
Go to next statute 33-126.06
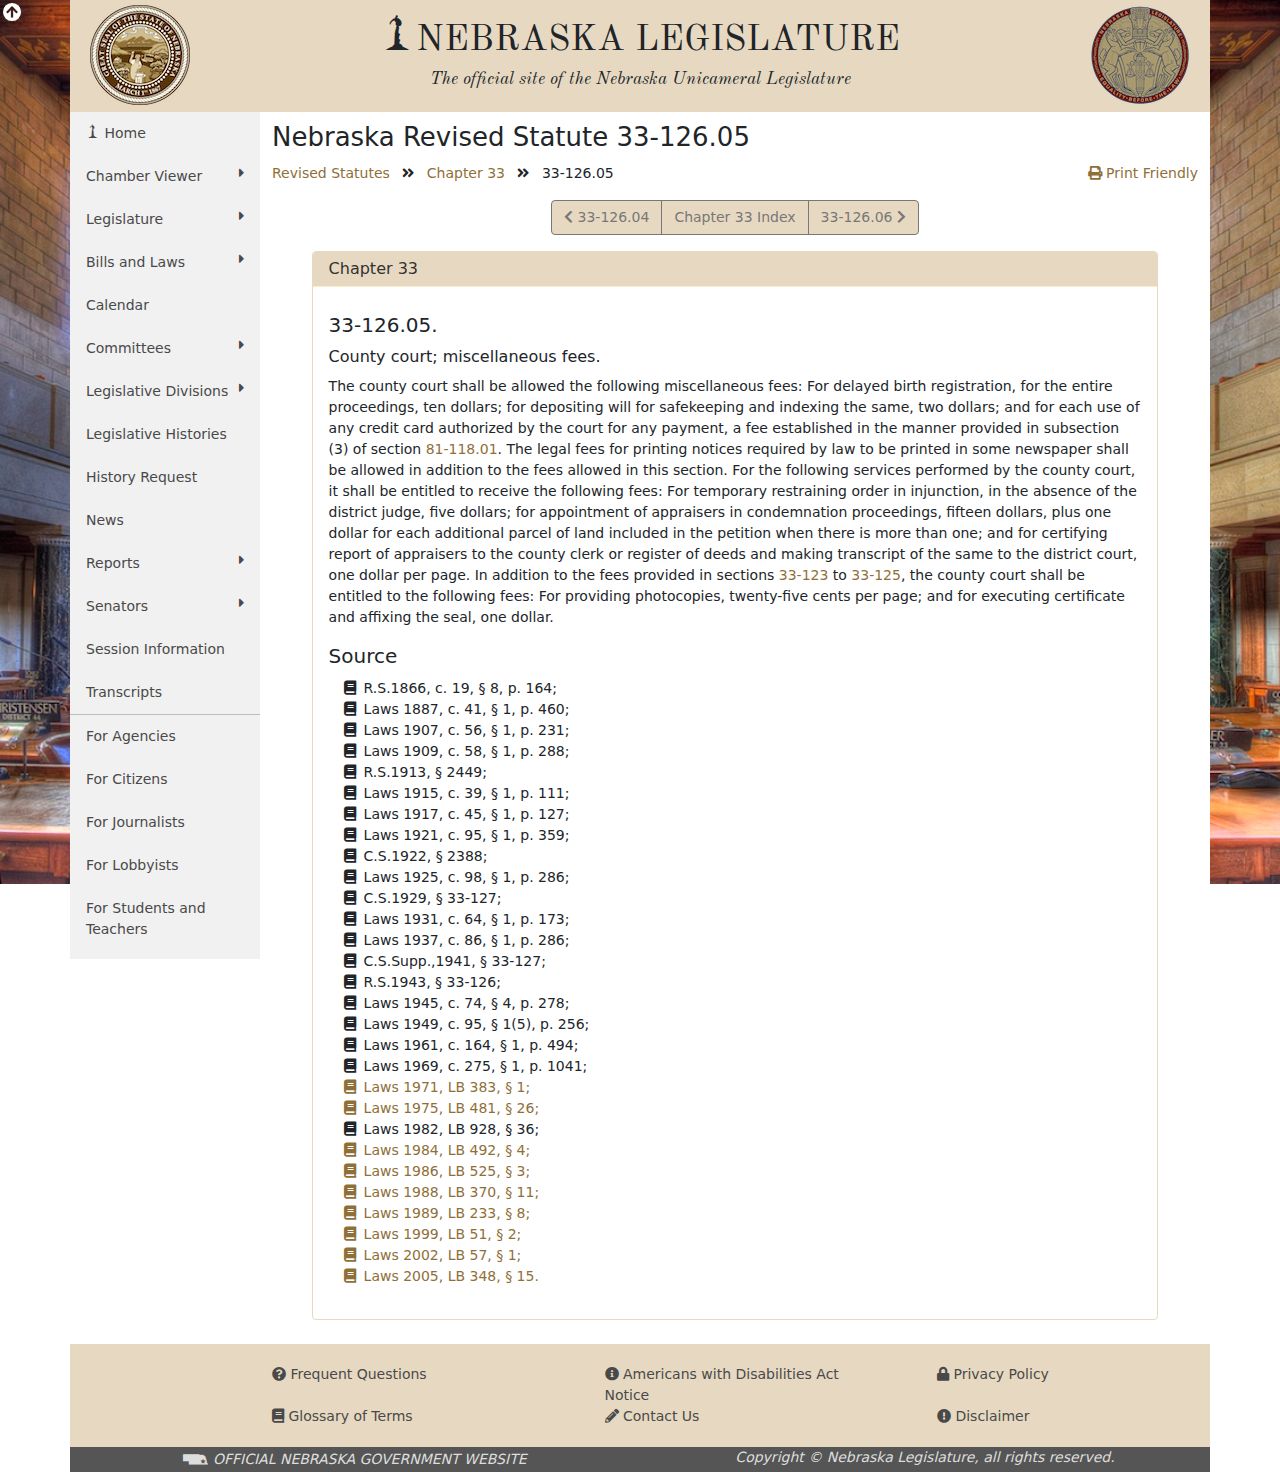pyautogui.click(x=863, y=217)
